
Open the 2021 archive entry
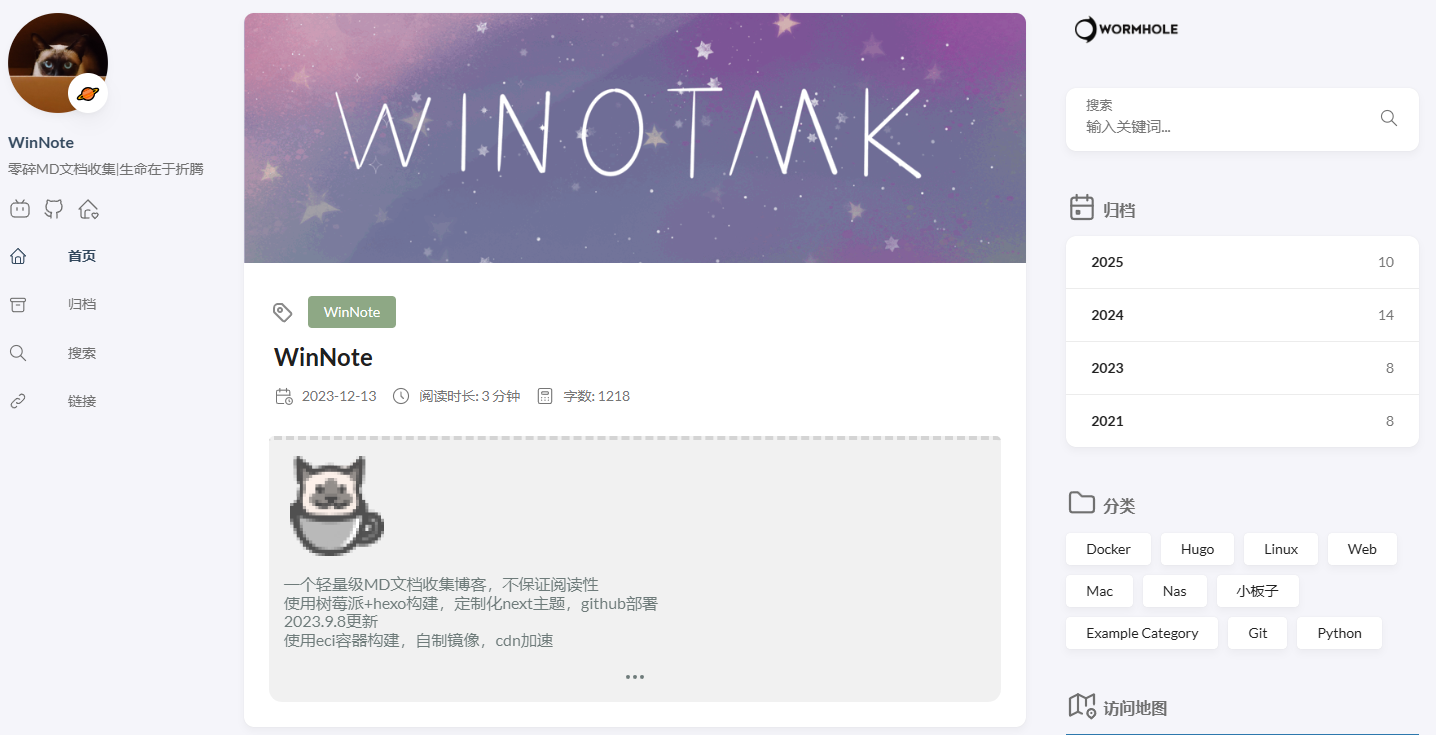[x=1242, y=421]
